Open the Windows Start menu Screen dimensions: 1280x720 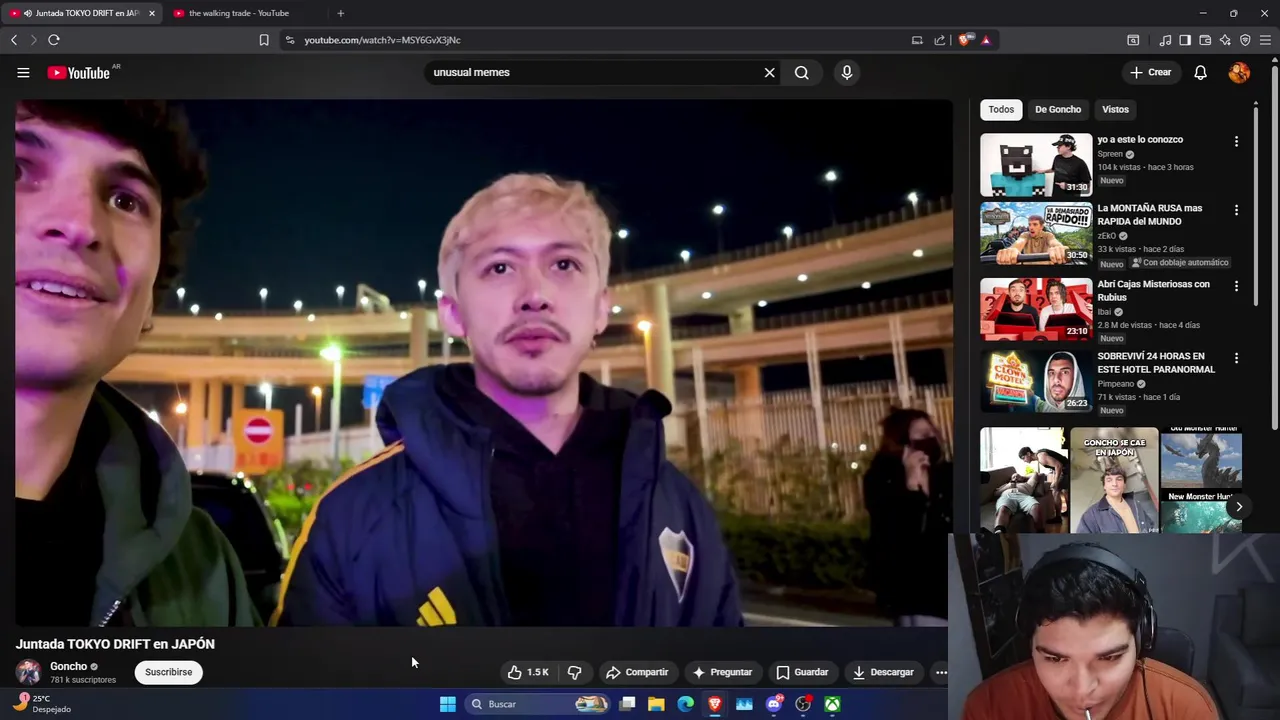(x=448, y=704)
